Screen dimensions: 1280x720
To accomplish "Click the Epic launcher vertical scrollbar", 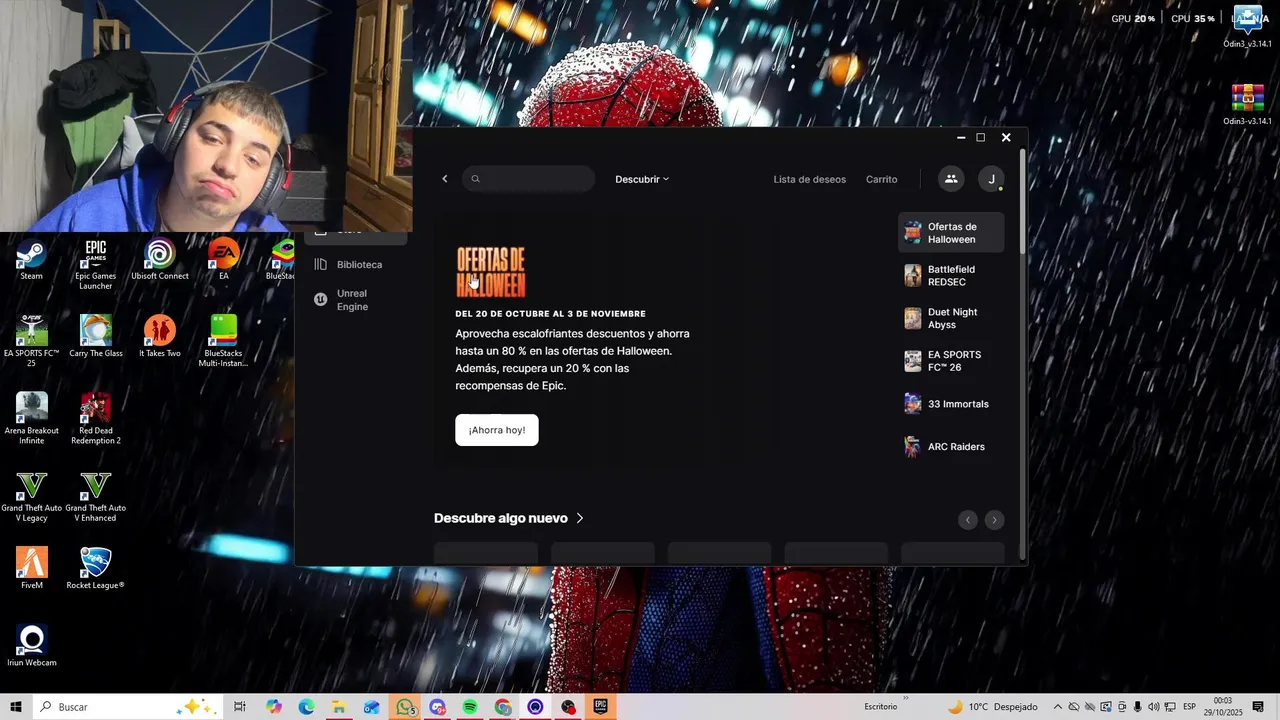I will [1021, 200].
